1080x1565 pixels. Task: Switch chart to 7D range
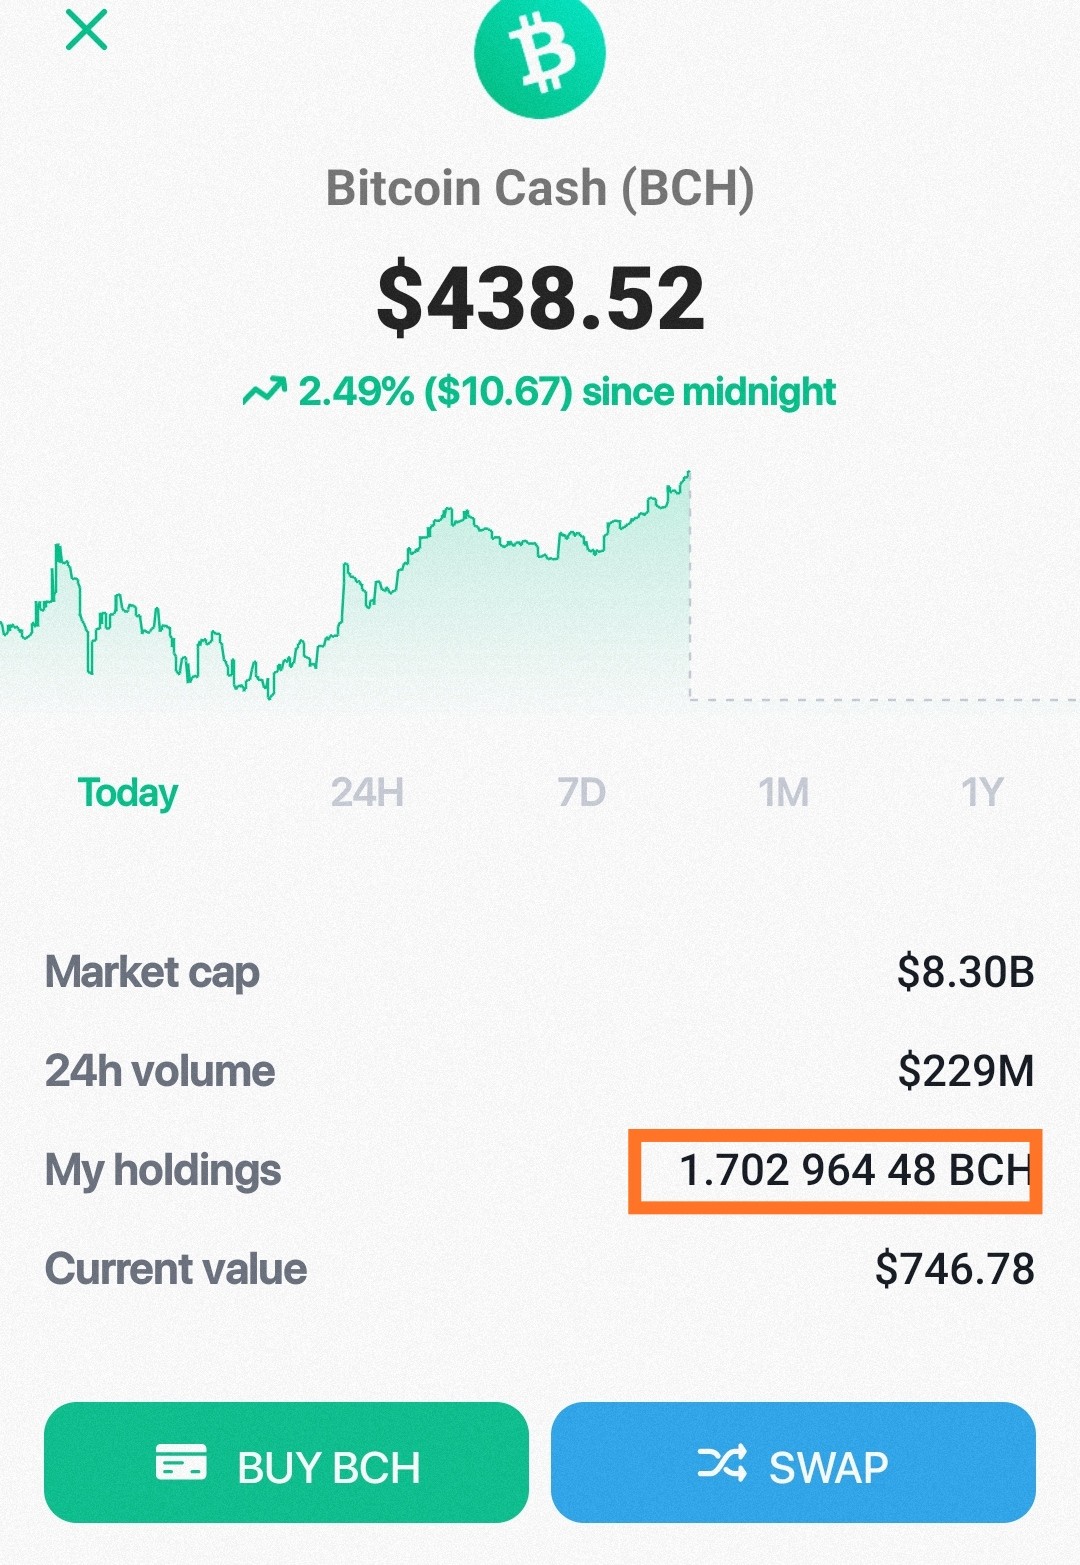coord(582,793)
